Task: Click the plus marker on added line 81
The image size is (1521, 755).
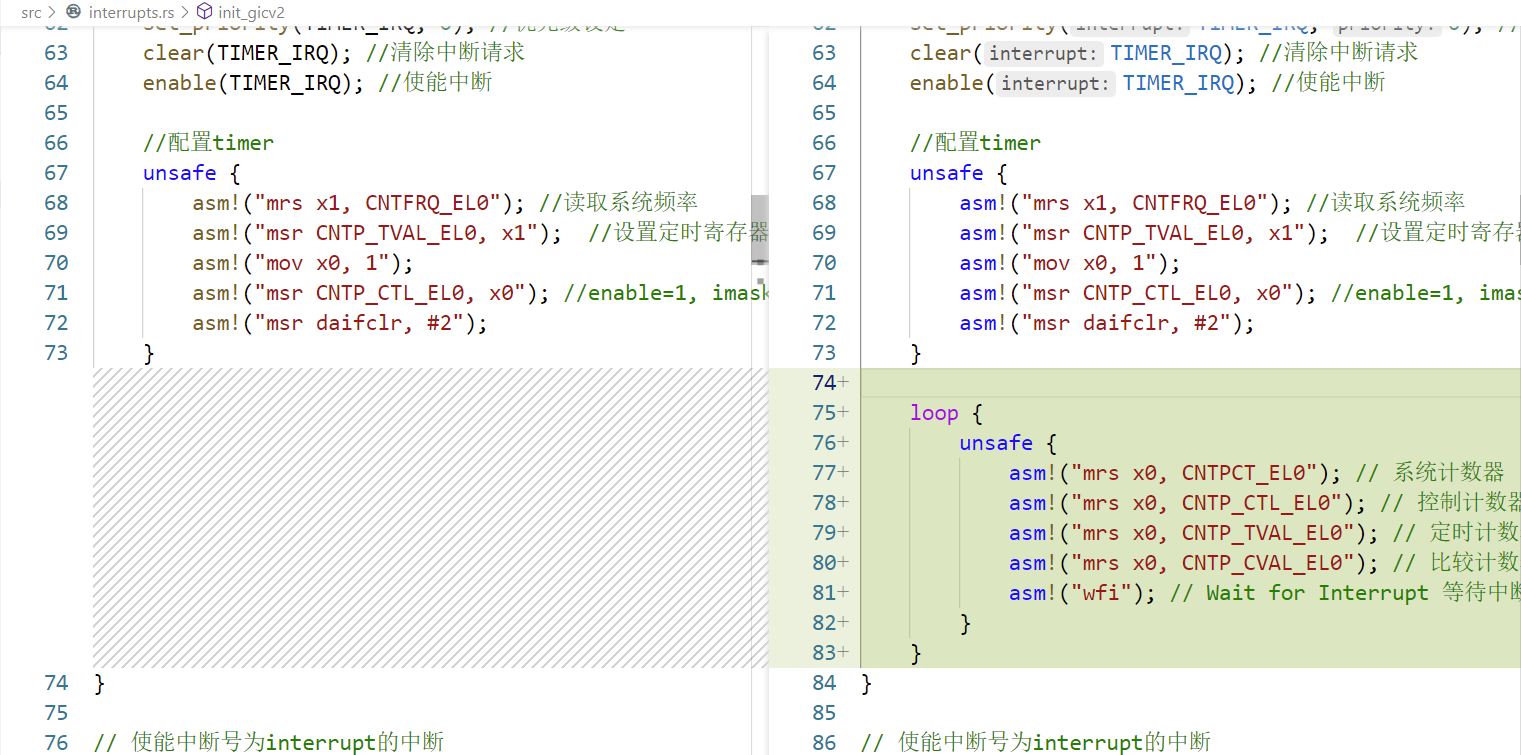Action: tap(844, 593)
